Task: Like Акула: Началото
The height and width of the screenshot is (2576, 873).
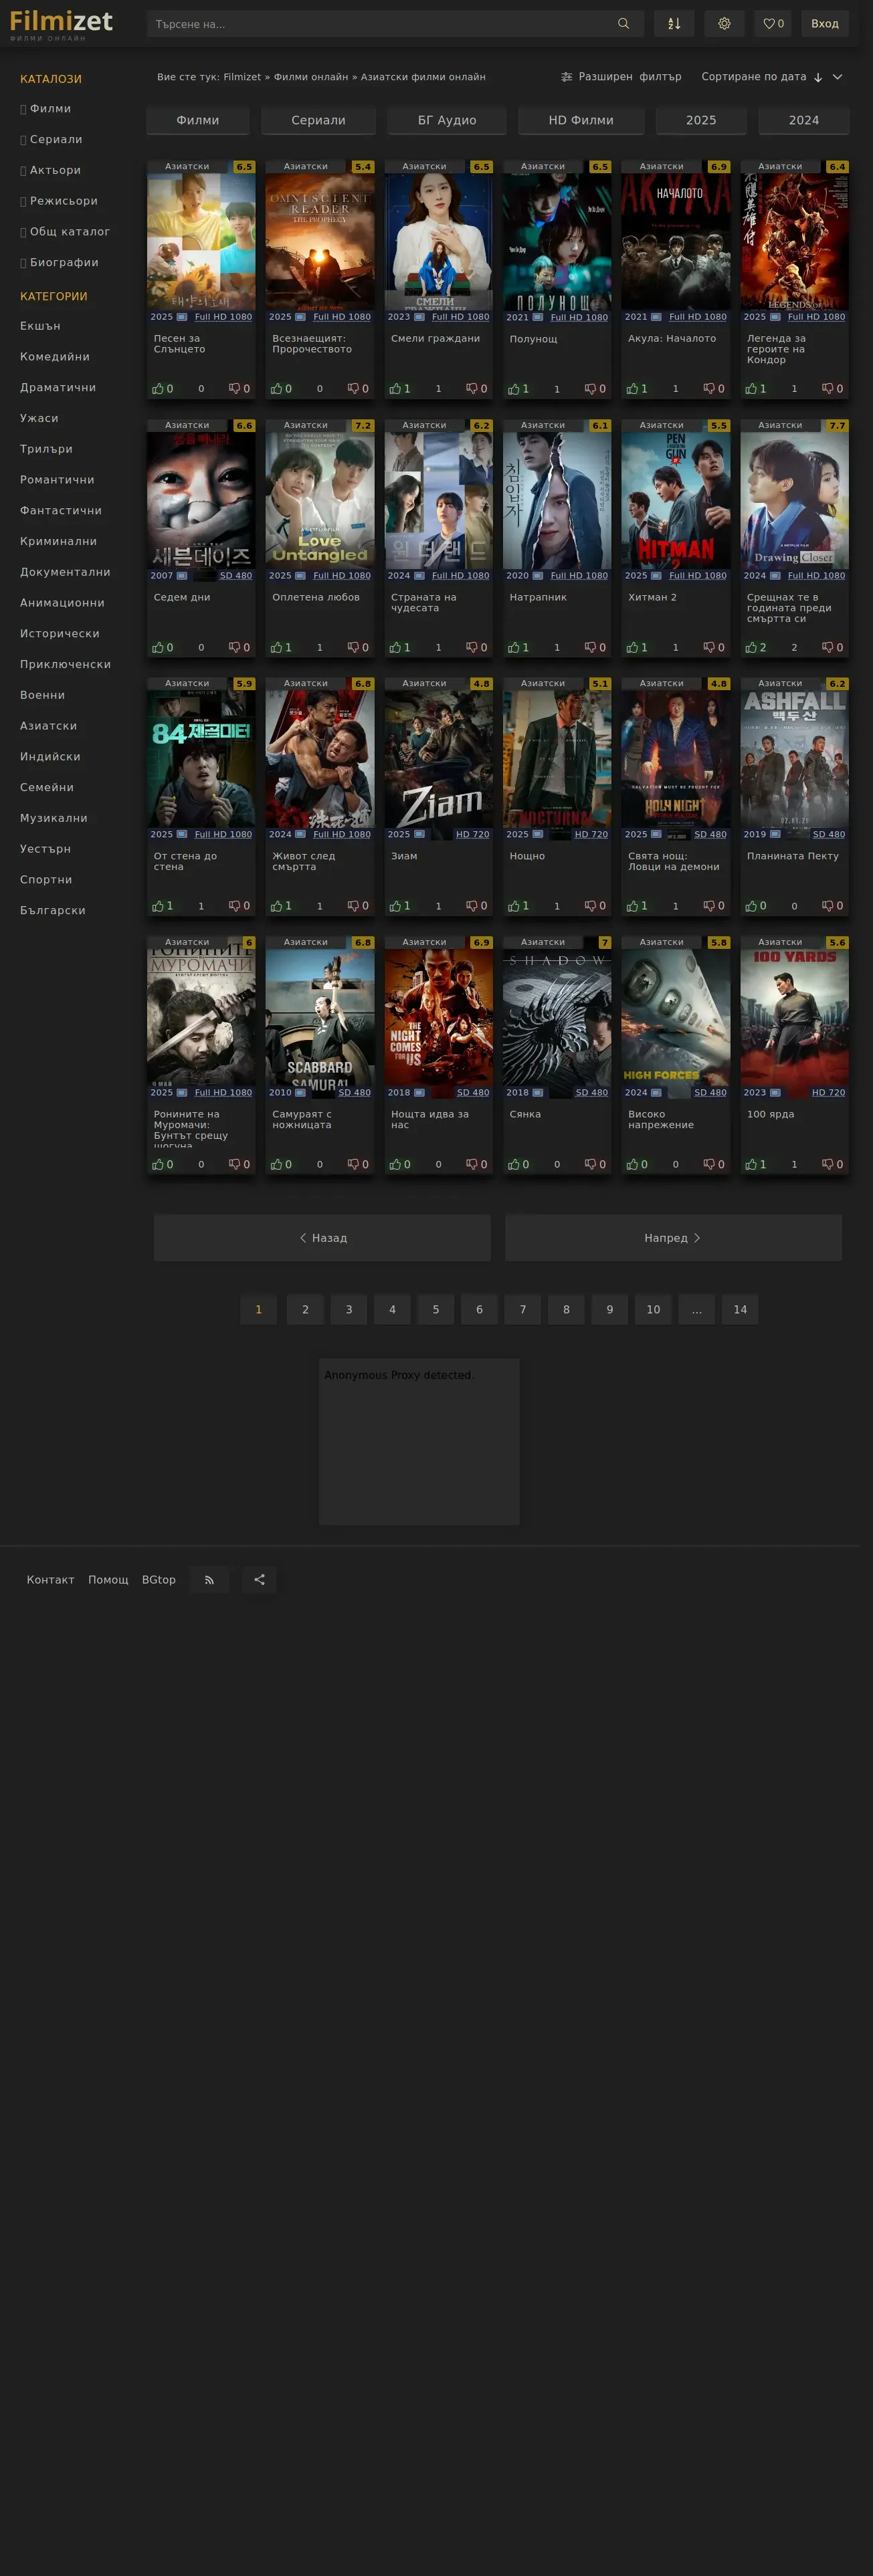Action: click(x=636, y=389)
